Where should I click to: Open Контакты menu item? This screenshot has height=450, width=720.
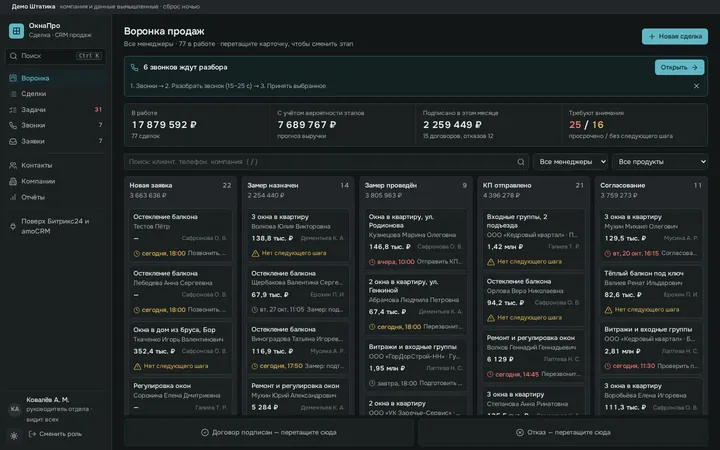tap(56, 165)
